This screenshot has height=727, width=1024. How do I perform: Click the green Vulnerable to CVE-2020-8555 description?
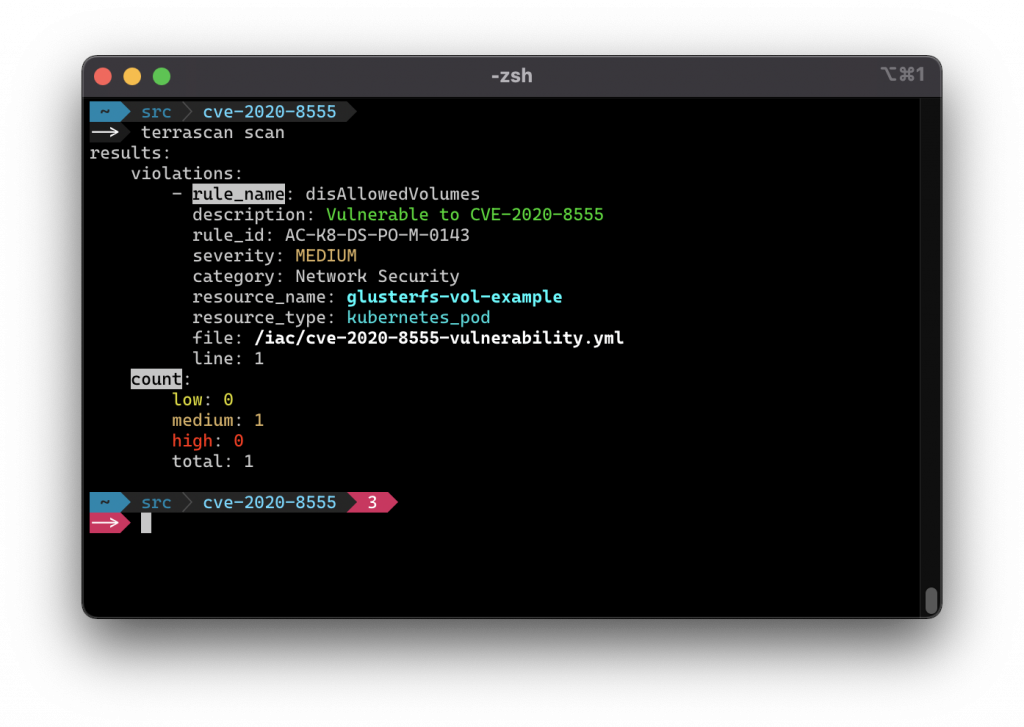point(464,215)
